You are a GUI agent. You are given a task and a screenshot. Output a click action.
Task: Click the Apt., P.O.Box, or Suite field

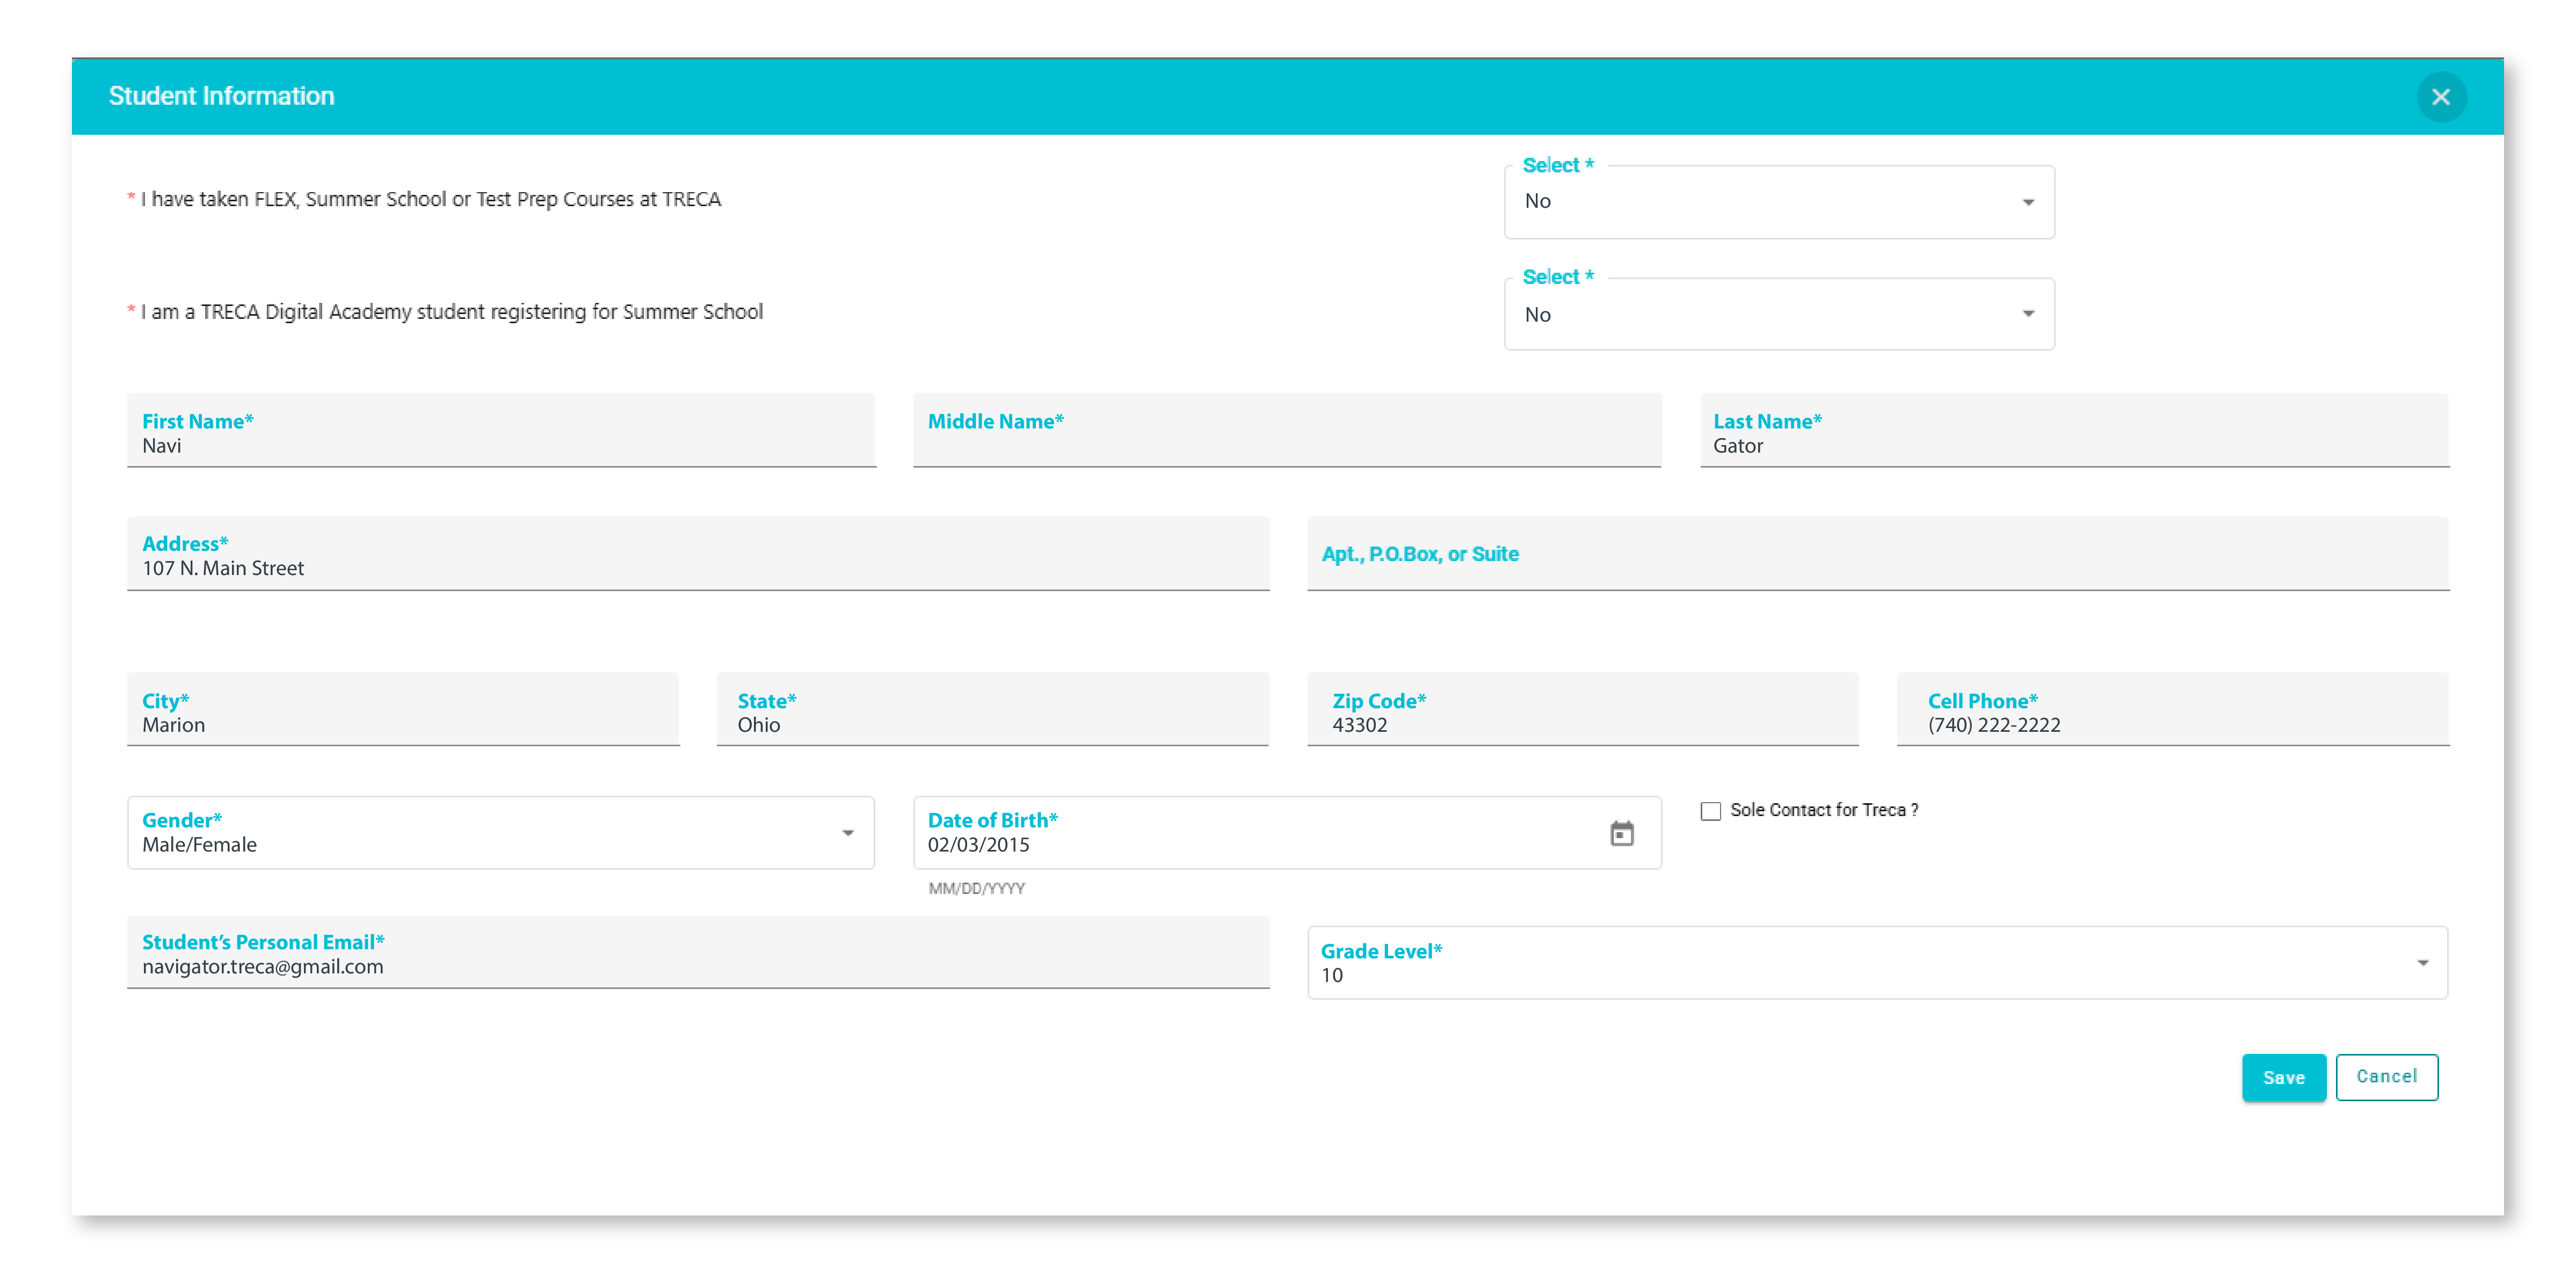1877,554
